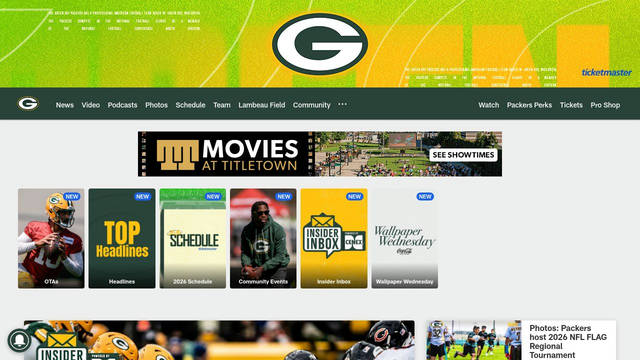The width and height of the screenshot is (640, 360).
Task: Open the flag football photo thumbnail
Action: [474, 340]
